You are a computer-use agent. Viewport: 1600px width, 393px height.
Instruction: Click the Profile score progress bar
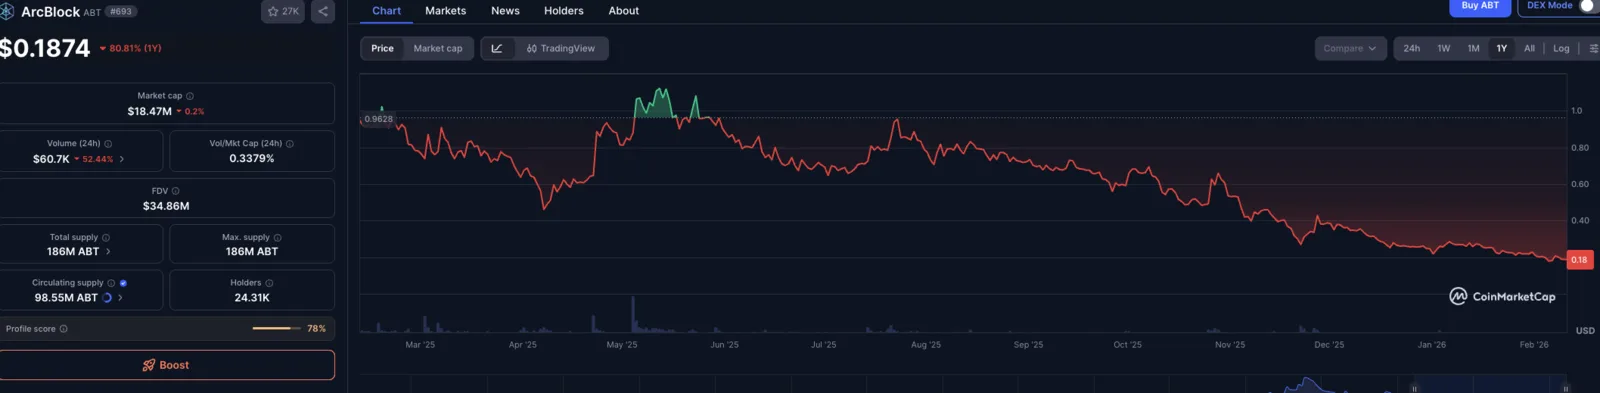tap(276, 329)
